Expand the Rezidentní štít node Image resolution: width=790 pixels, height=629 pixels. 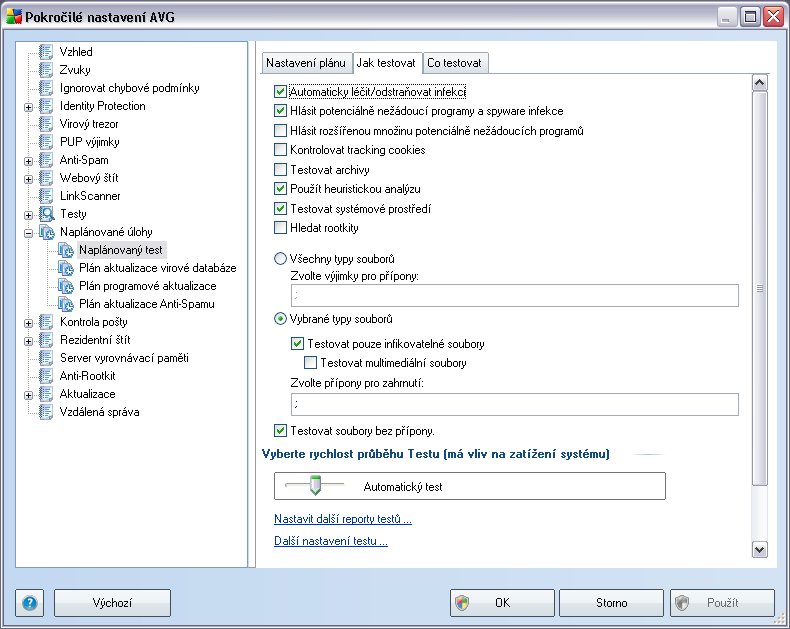[28, 341]
